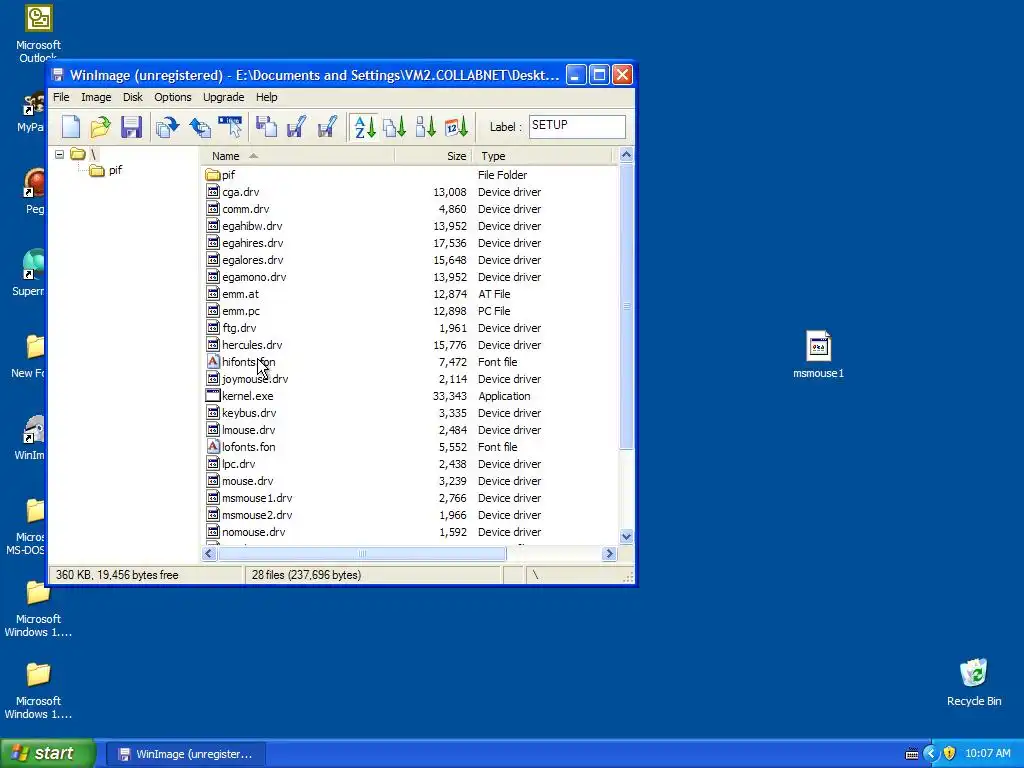Click the Inject files toolbar icon
Image resolution: width=1024 pixels, height=768 pixels.
pyautogui.click(x=167, y=127)
